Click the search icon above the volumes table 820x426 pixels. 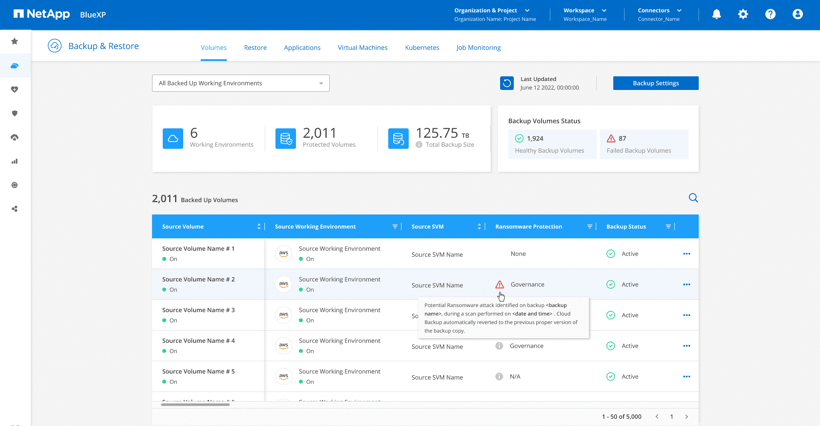pyautogui.click(x=693, y=198)
